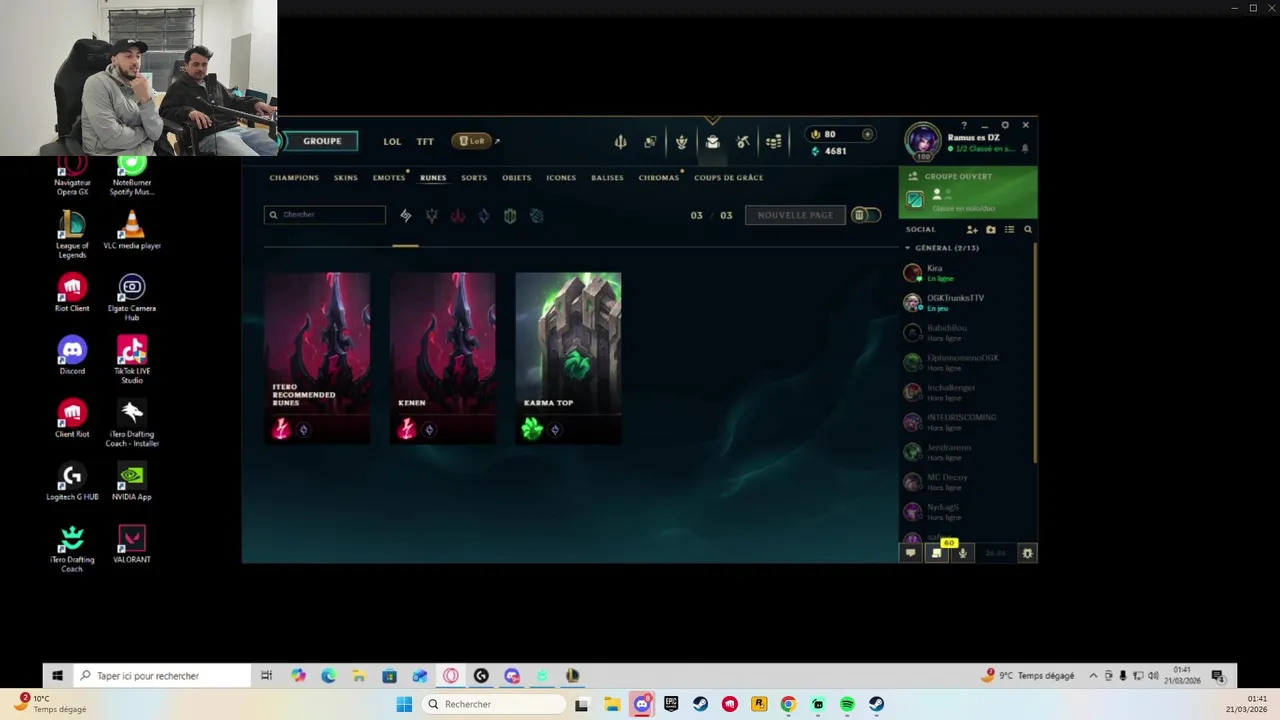Select the Karma Top rune page
The image size is (1280, 720).
click(568, 358)
